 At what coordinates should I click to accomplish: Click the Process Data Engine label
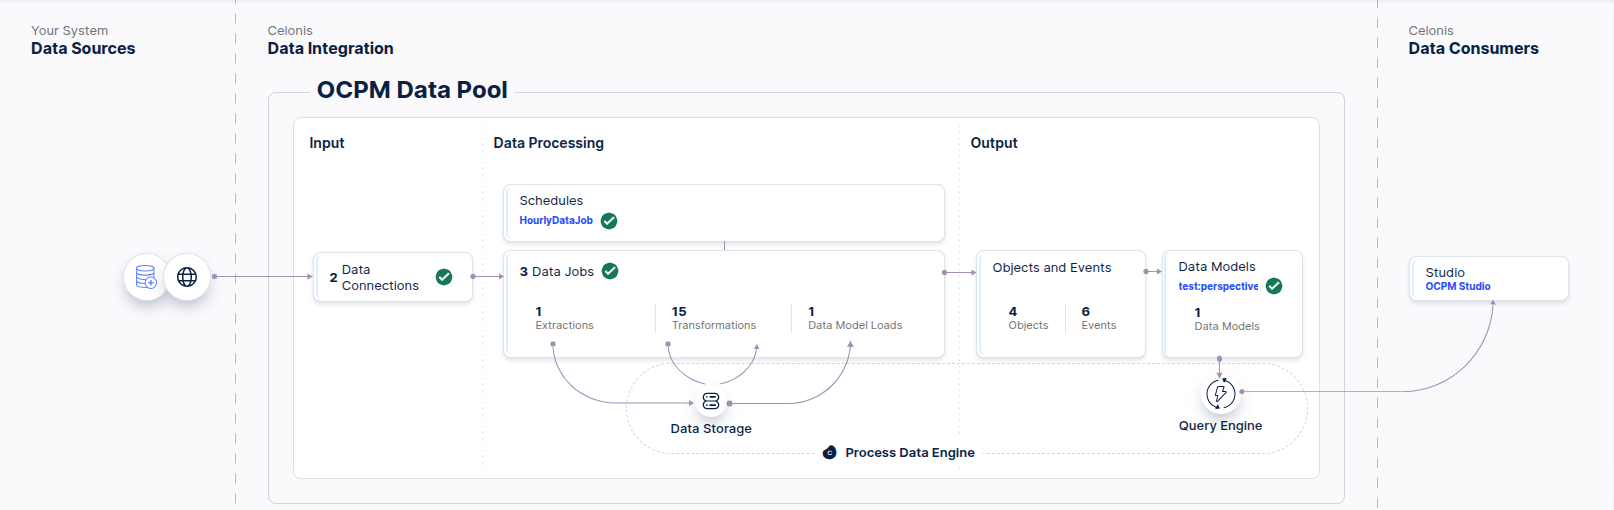coord(910,453)
